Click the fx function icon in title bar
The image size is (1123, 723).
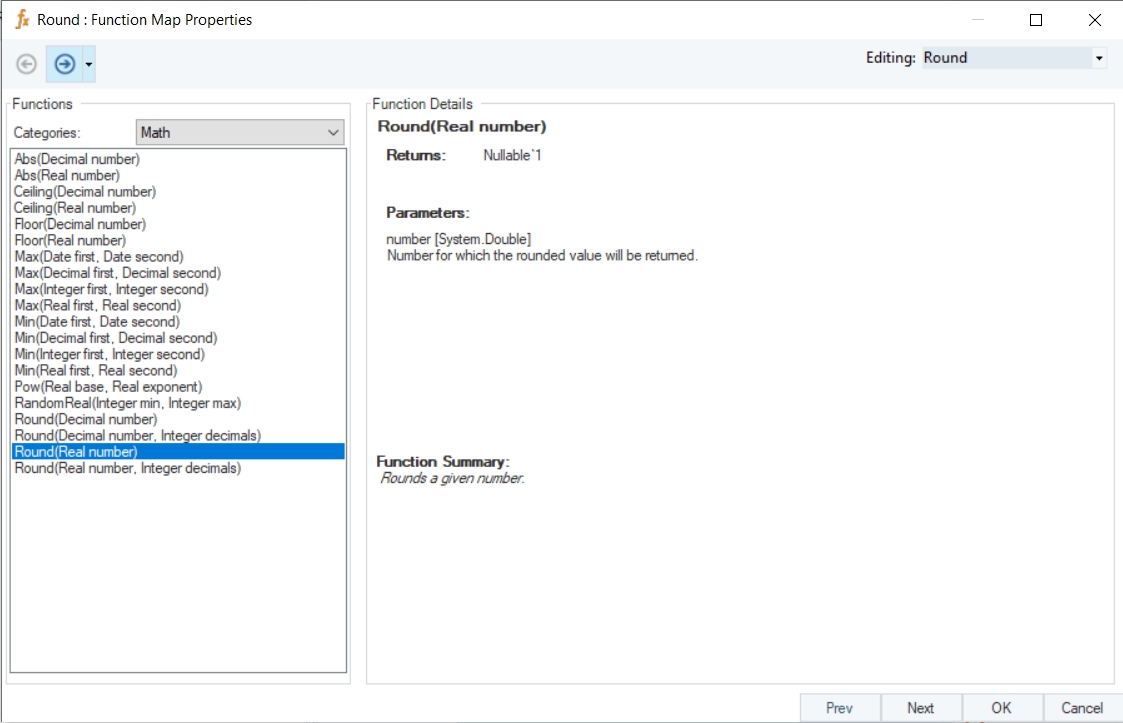[x=22, y=19]
